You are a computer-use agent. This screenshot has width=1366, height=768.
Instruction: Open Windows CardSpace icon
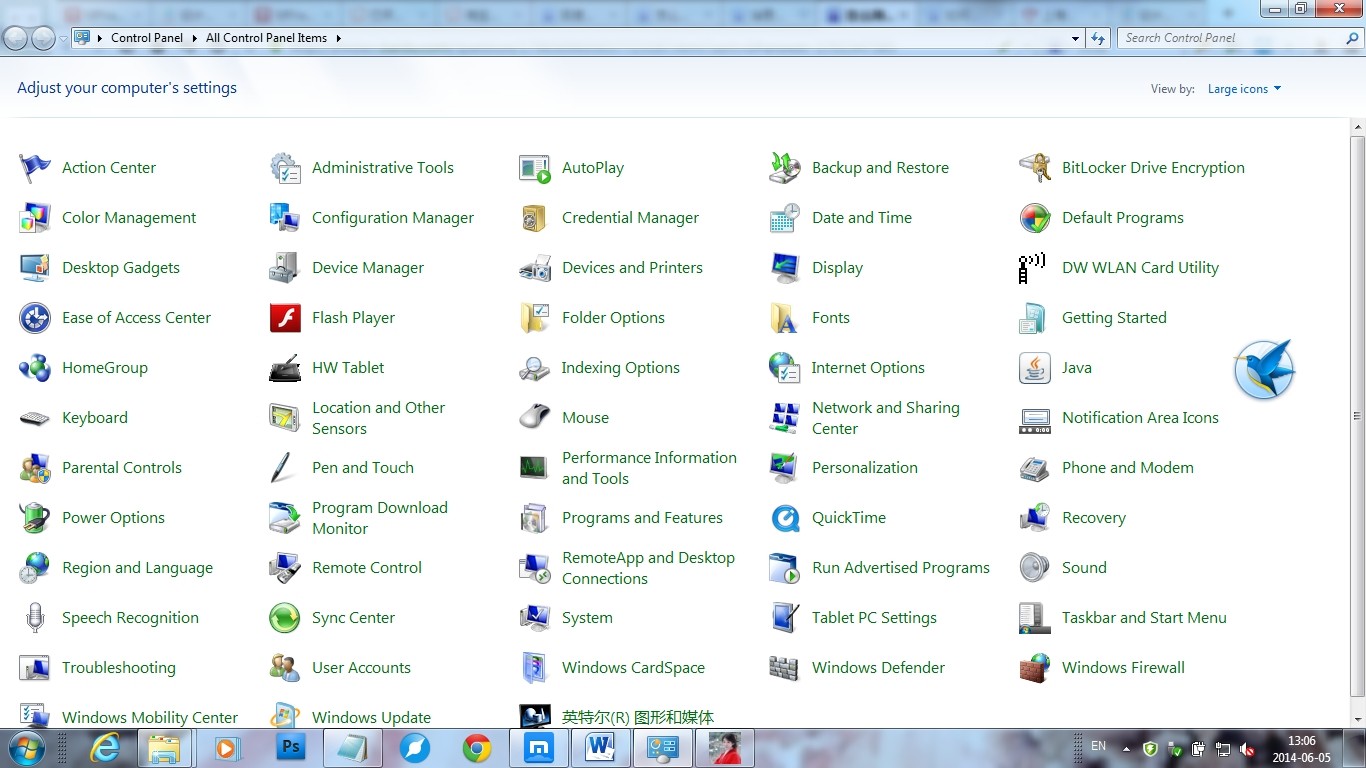coord(535,668)
